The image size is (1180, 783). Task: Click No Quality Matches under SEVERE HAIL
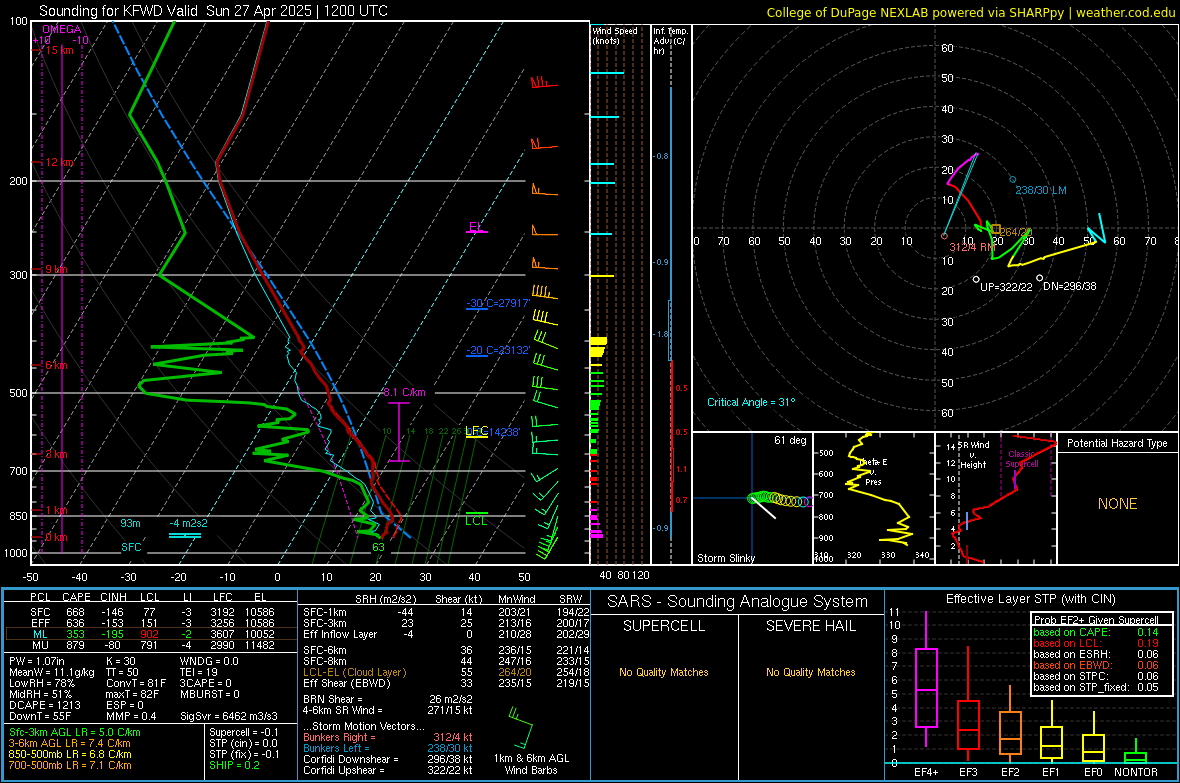coord(810,672)
